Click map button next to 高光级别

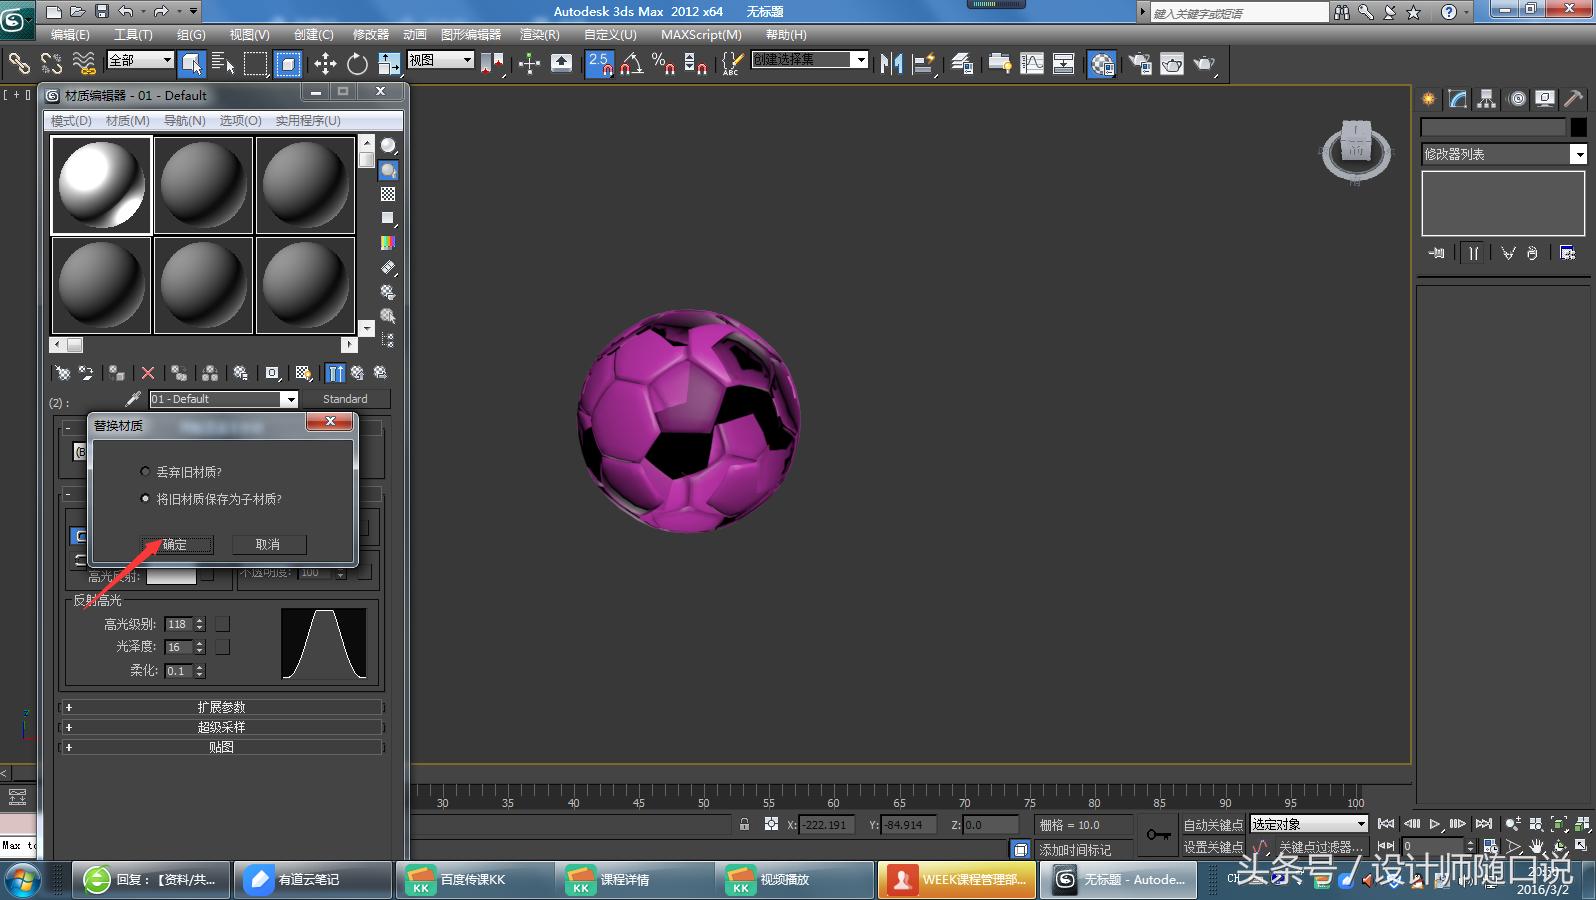click(x=222, y=624)
